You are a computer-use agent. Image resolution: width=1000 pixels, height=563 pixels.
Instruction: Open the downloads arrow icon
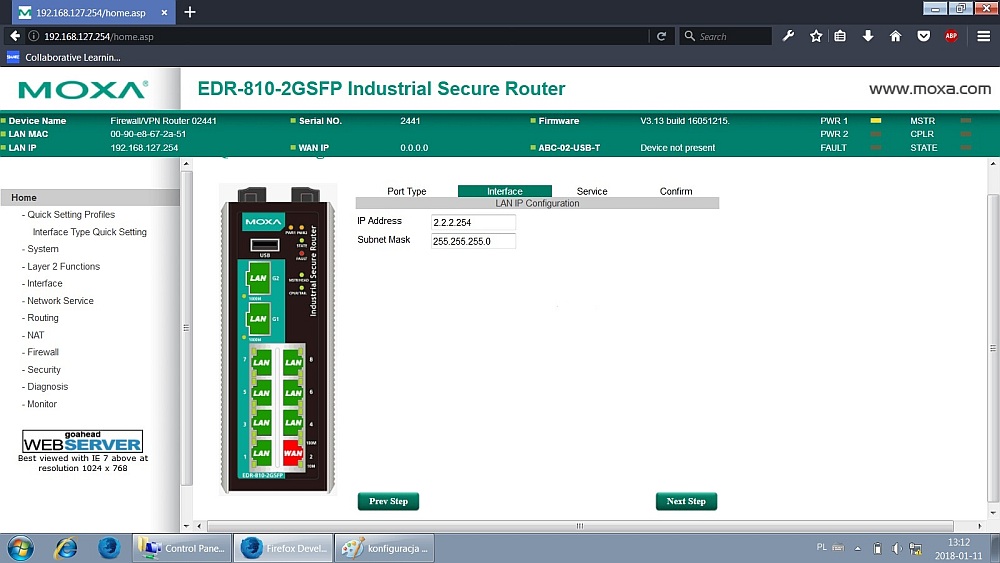[867, 36]
